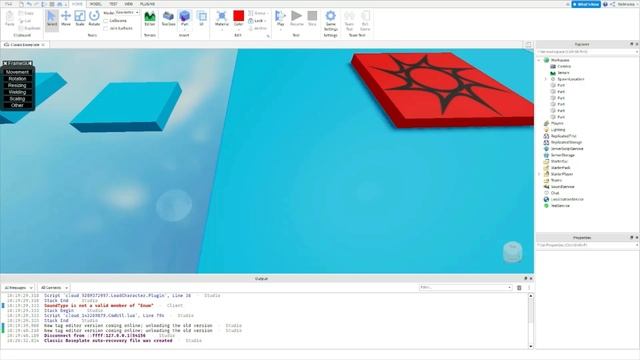Open the Mode Geometric dropdown
The height and width of the screenshot is (360, 640).
(127, 13)
